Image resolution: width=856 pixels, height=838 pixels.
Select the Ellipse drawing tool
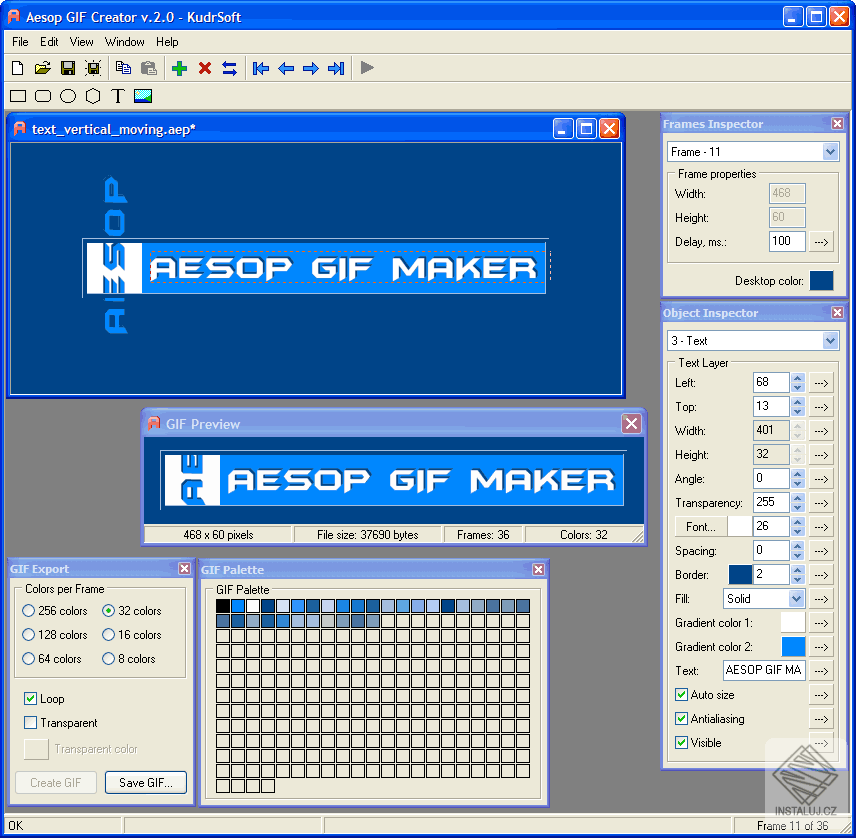[x=67, y=95]
